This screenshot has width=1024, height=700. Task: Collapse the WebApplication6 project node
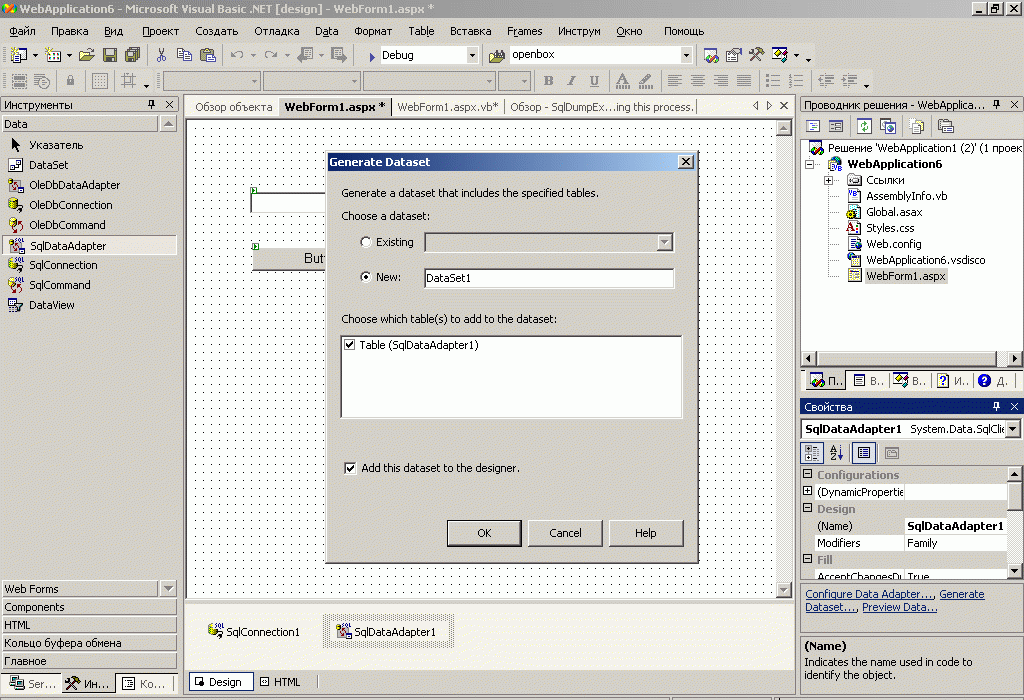tap(810, 165)
